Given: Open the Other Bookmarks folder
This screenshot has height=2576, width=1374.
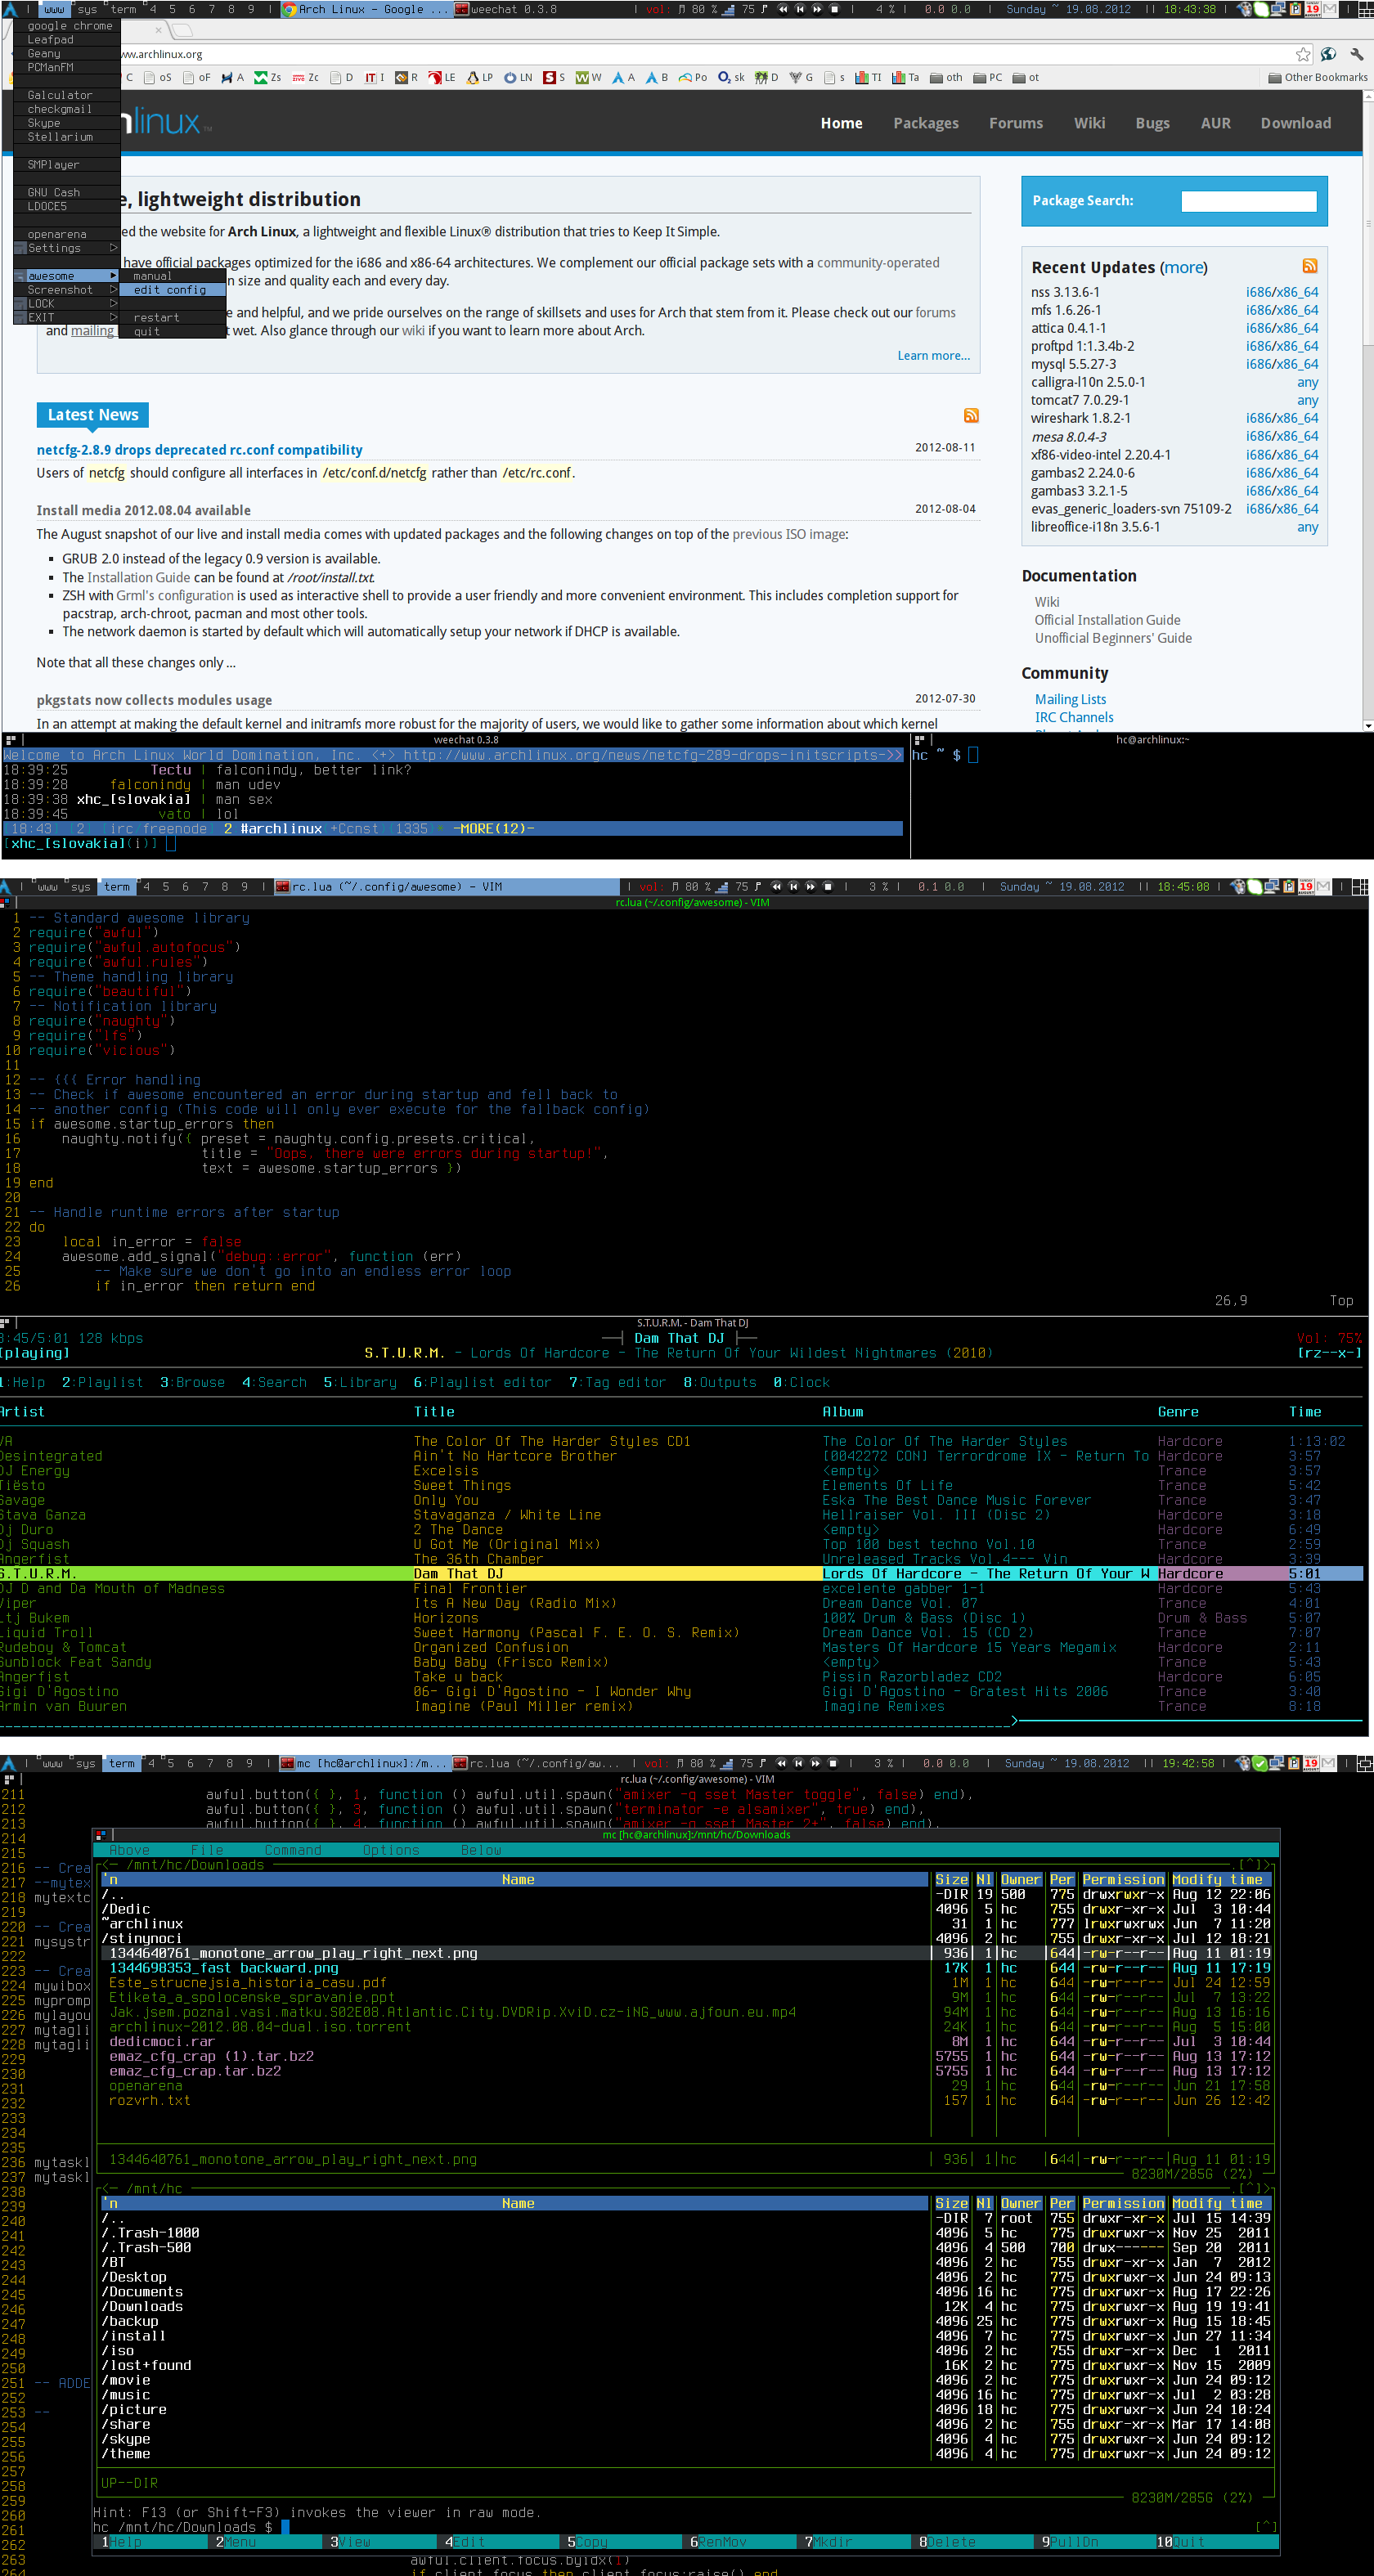Looking at the screenshot, I should 1317,77.
